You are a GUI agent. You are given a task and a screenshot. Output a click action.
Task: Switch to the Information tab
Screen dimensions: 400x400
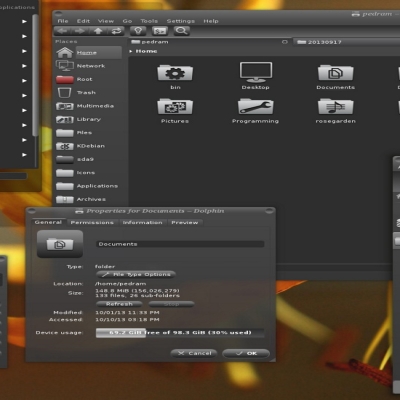142,222
